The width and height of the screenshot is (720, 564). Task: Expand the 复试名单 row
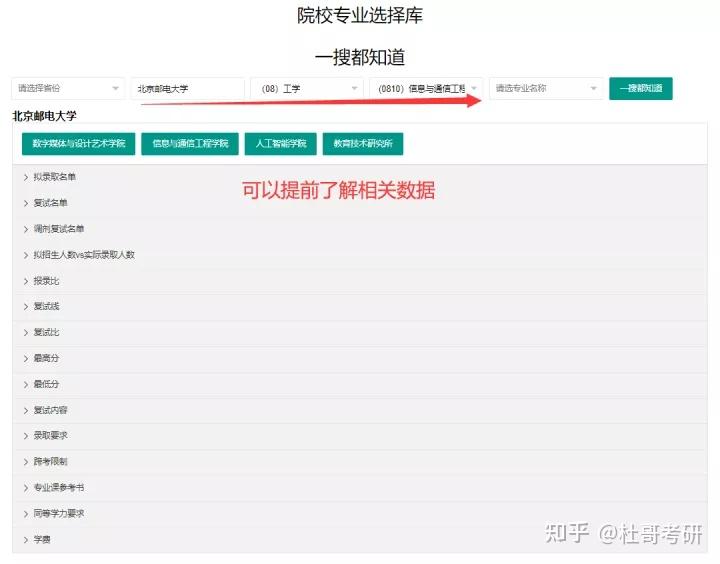(x=360, y=203)
